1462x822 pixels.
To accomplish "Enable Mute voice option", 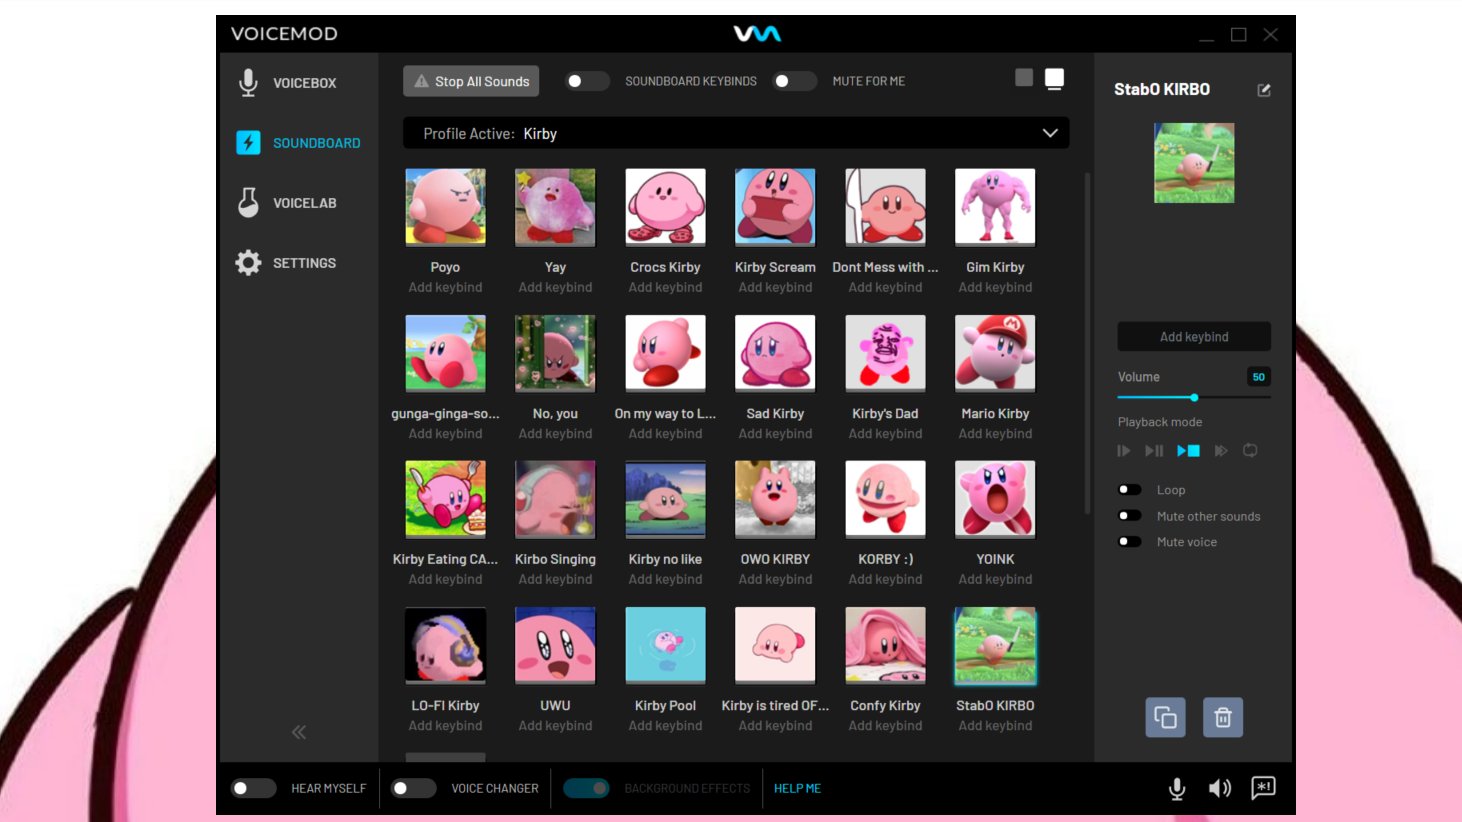I will click(1130, 542).
